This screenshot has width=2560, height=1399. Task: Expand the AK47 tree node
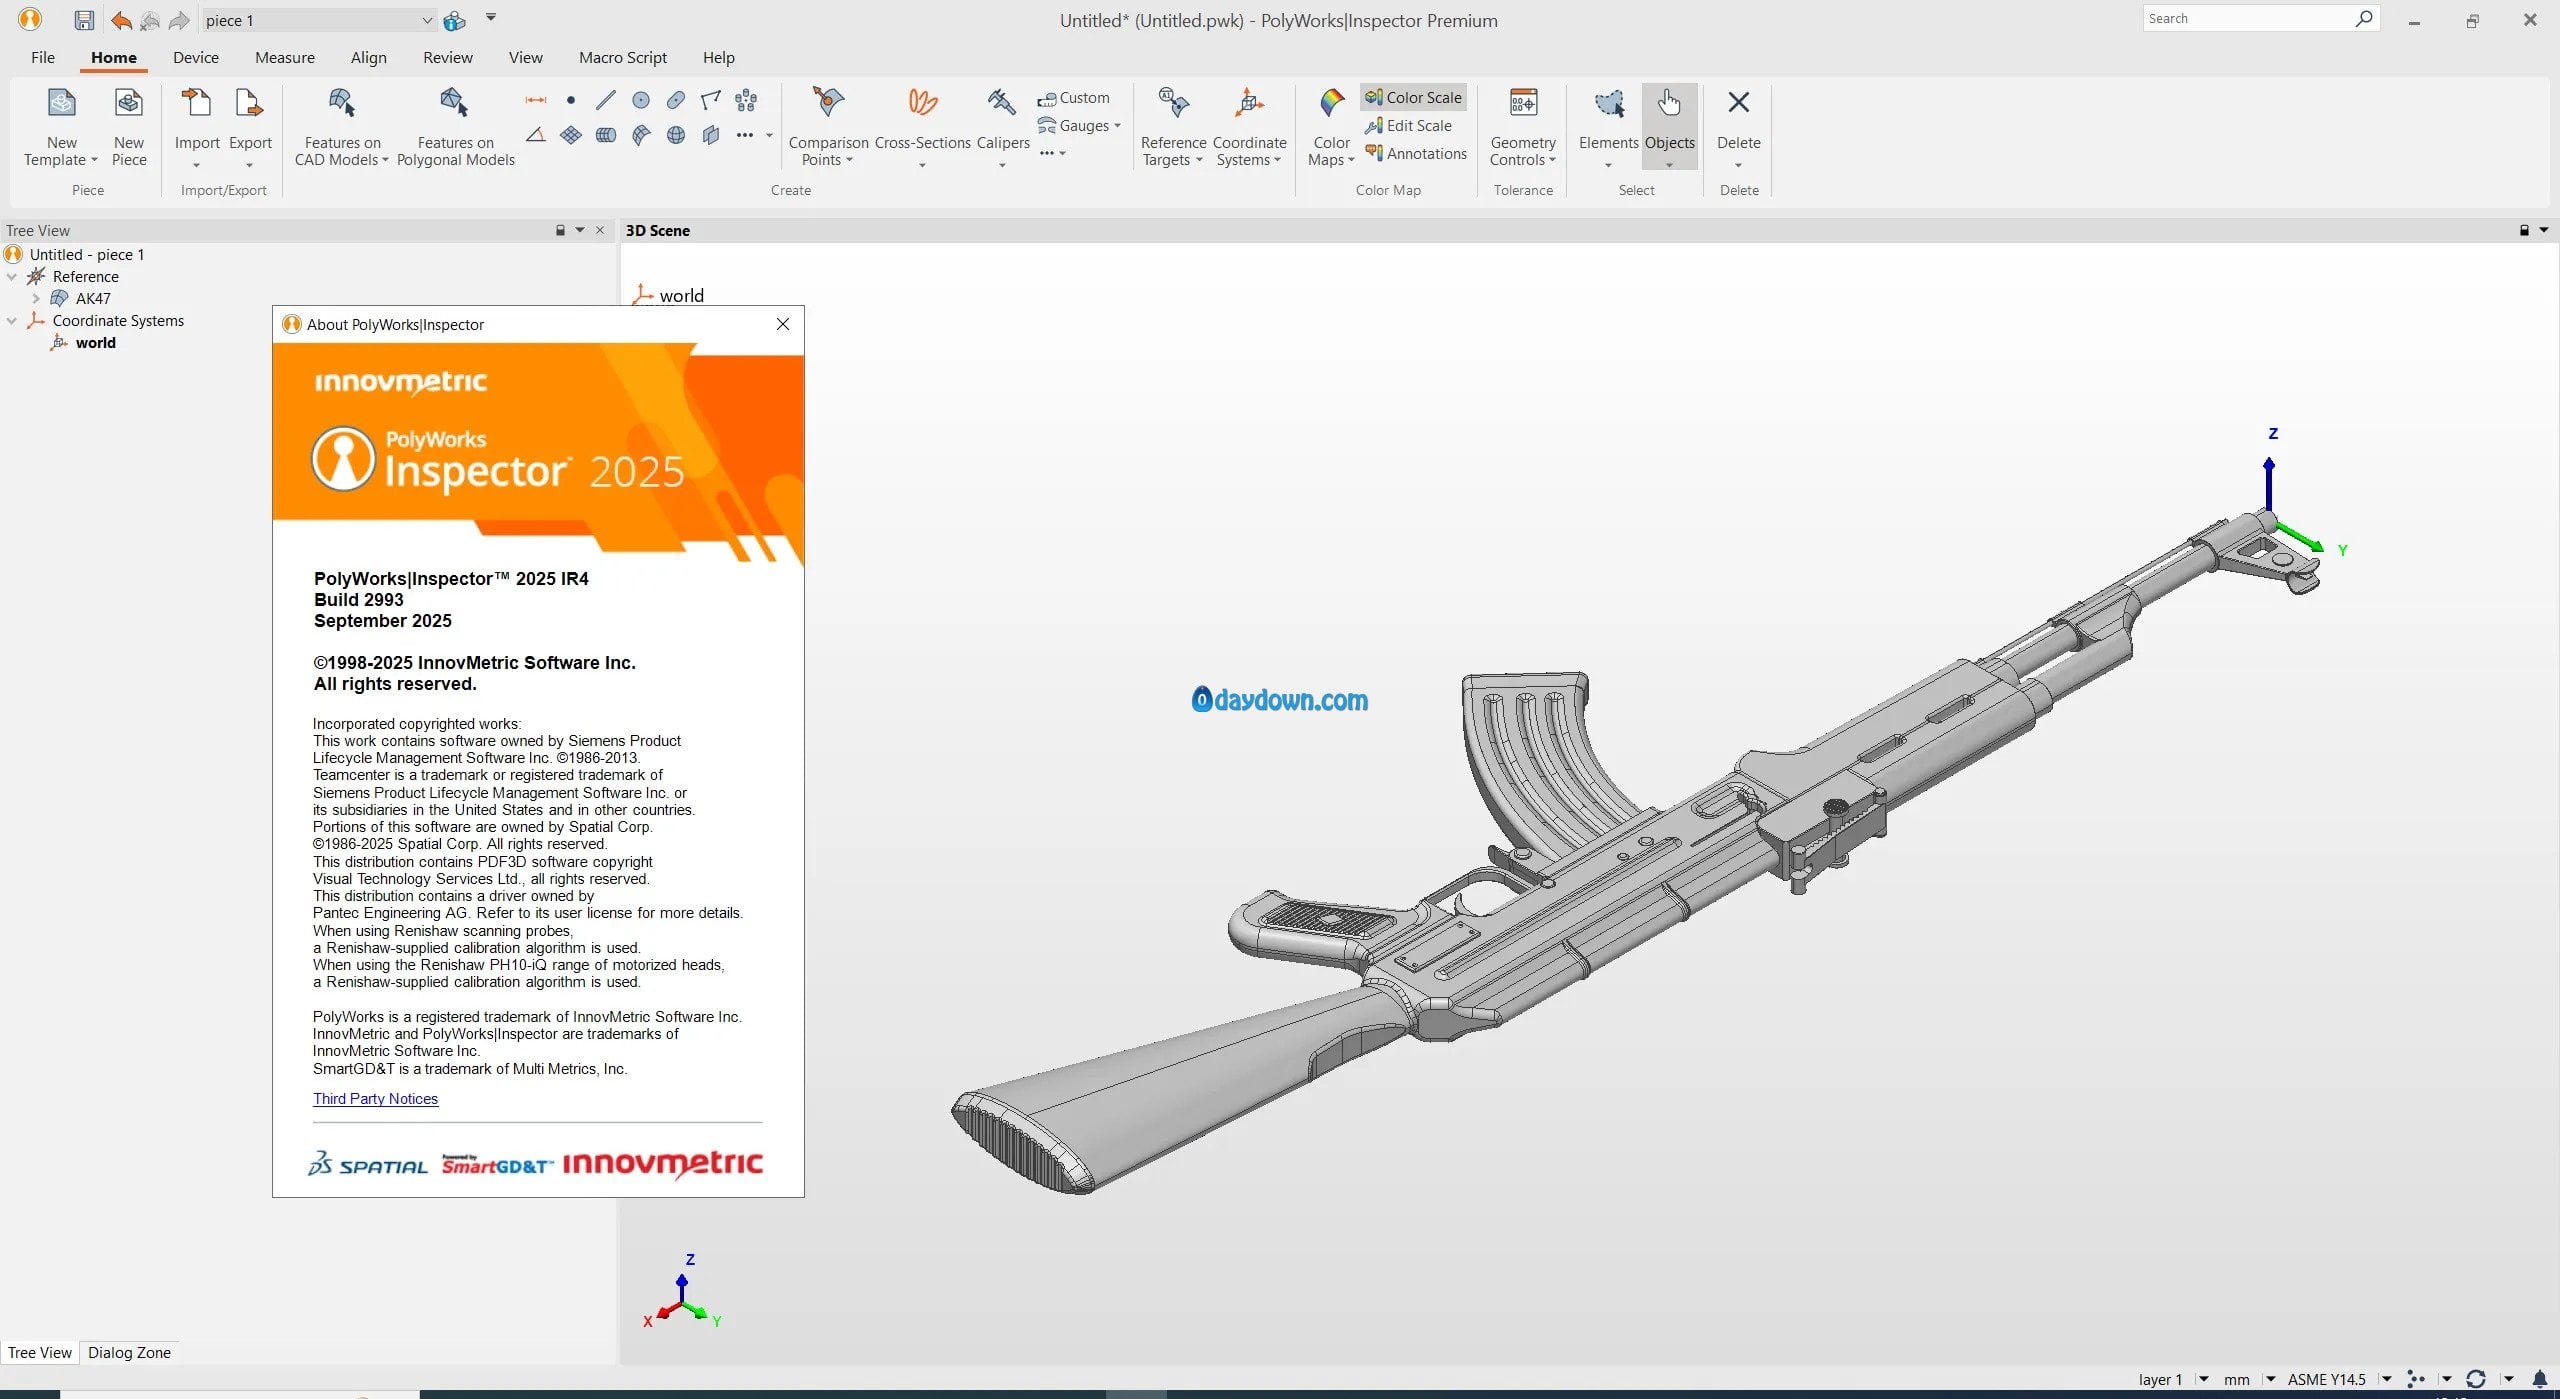tap(36, 298)
